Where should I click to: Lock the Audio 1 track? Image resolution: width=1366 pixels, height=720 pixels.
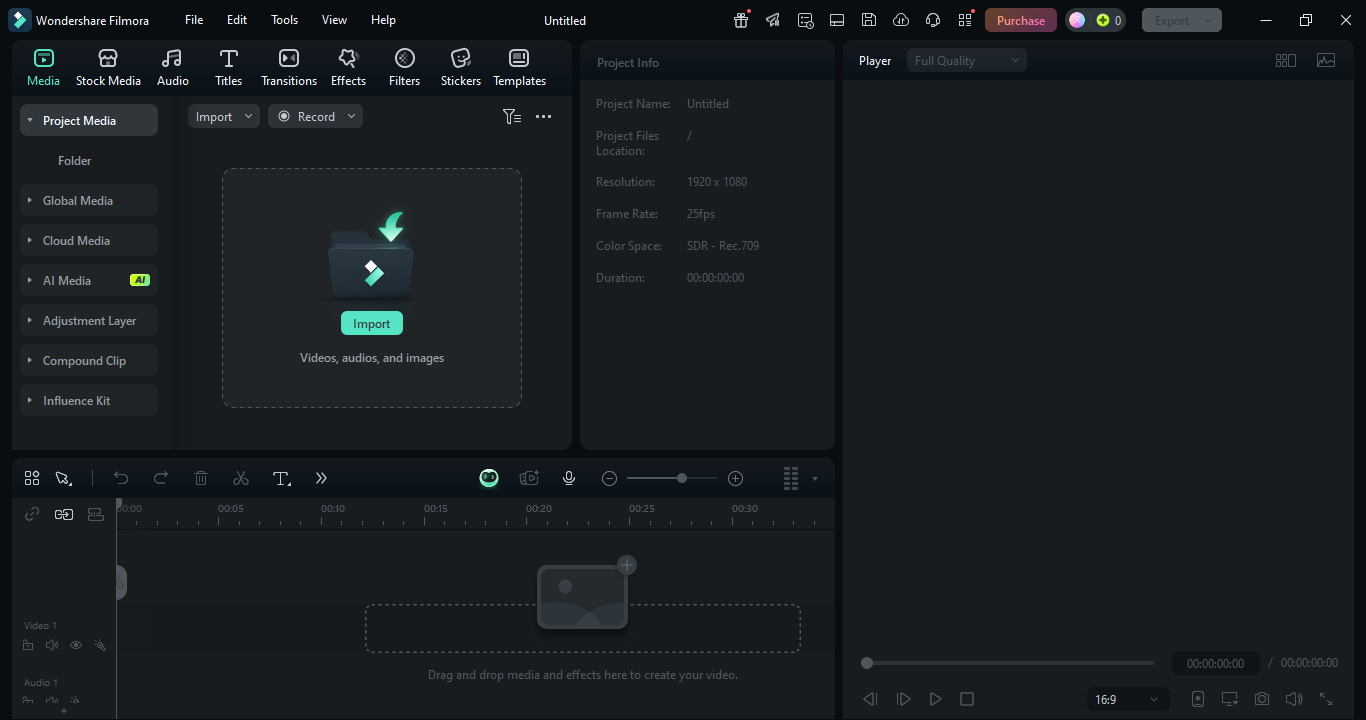[27, 701]
